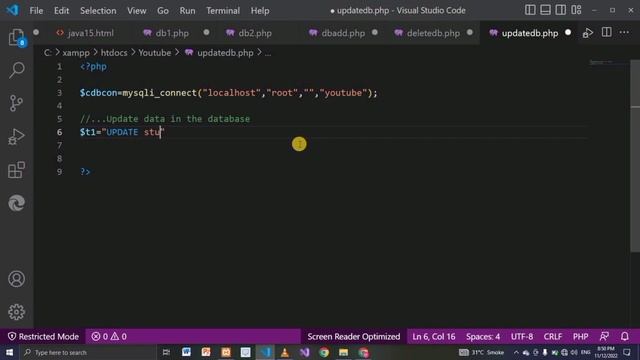Open the File menu
The height and width of the screenshot is (360, 640).
tap(36, 11)
